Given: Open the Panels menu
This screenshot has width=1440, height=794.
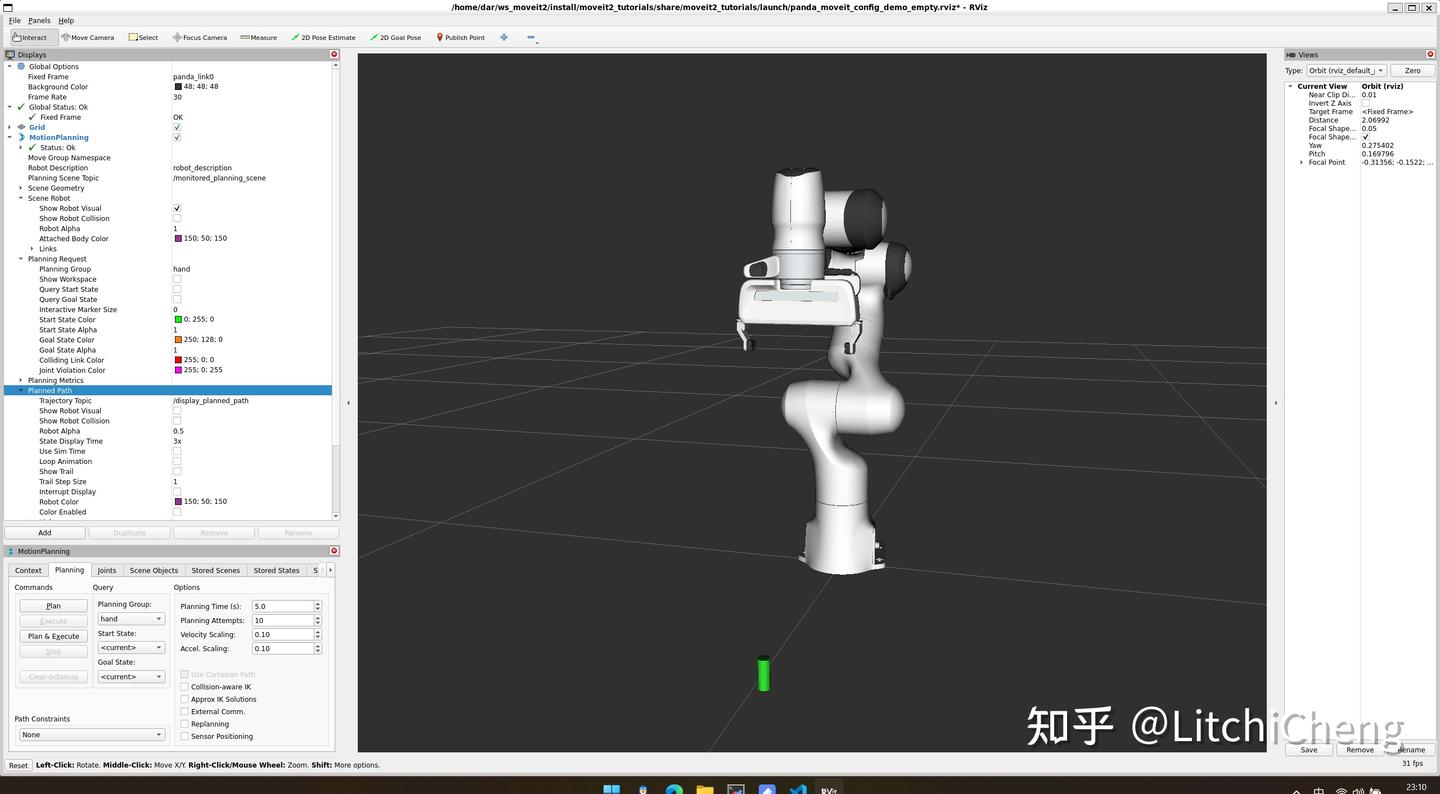Looking at the screenshot, I should tap(39, 20).
